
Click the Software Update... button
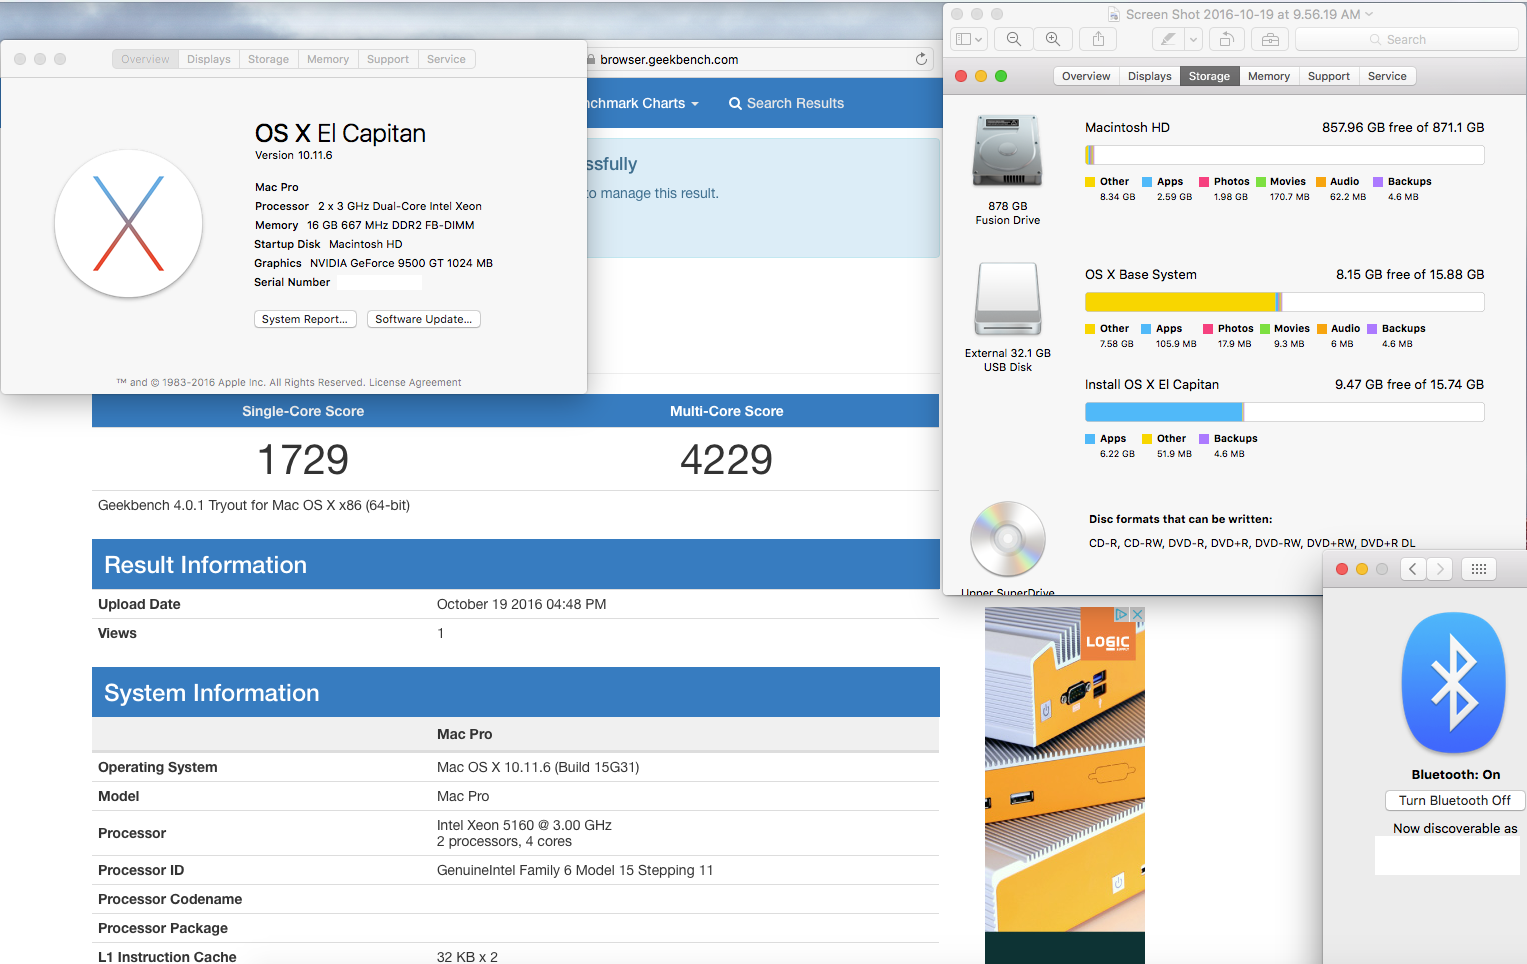(x=424, y=319)
